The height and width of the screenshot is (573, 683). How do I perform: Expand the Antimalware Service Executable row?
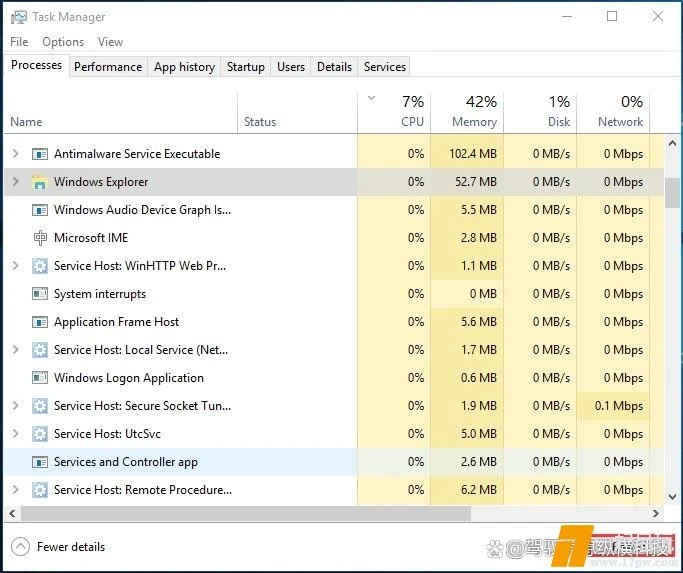15,154
